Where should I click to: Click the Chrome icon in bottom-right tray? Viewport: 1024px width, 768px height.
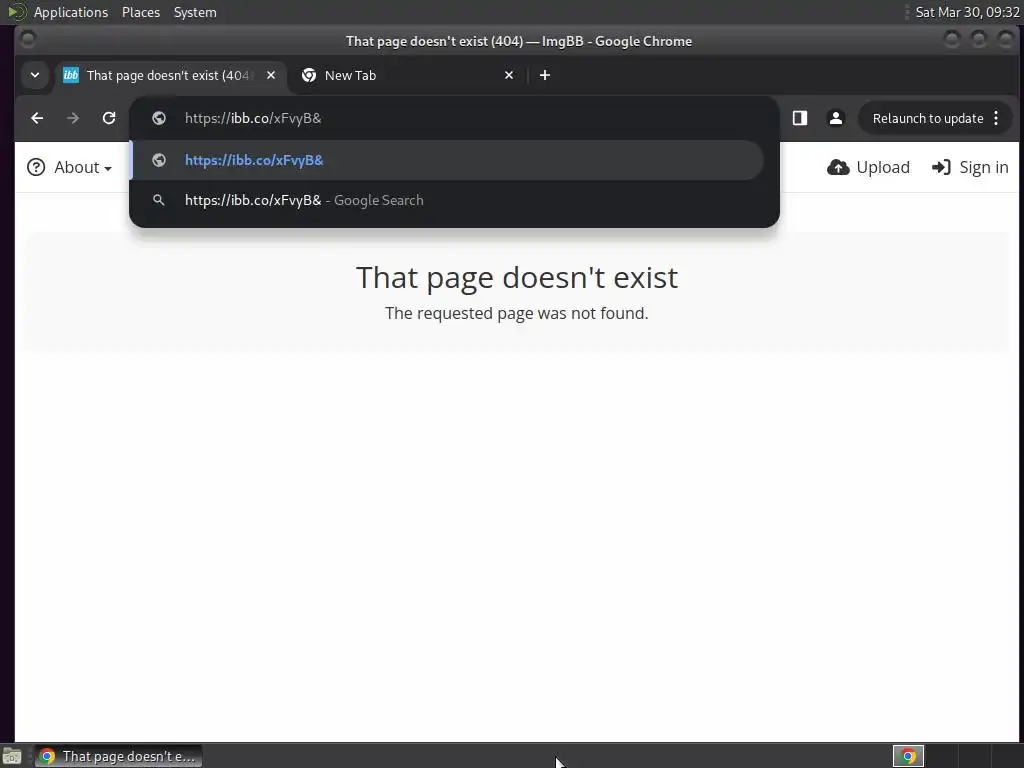pyautogui.click(x=908, y=756)
